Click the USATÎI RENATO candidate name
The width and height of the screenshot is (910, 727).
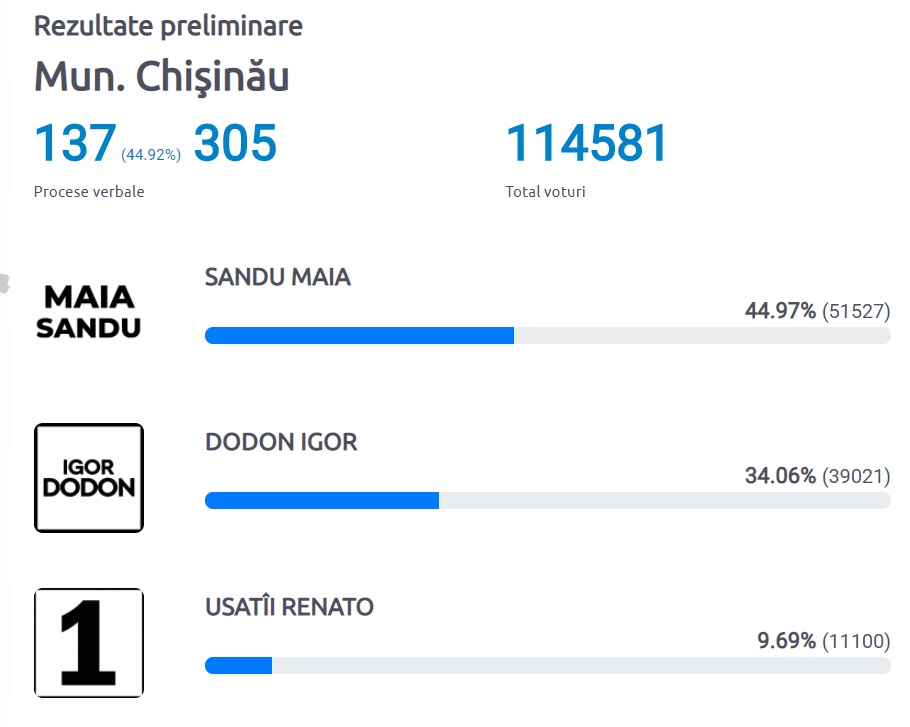tap(289, 607)
